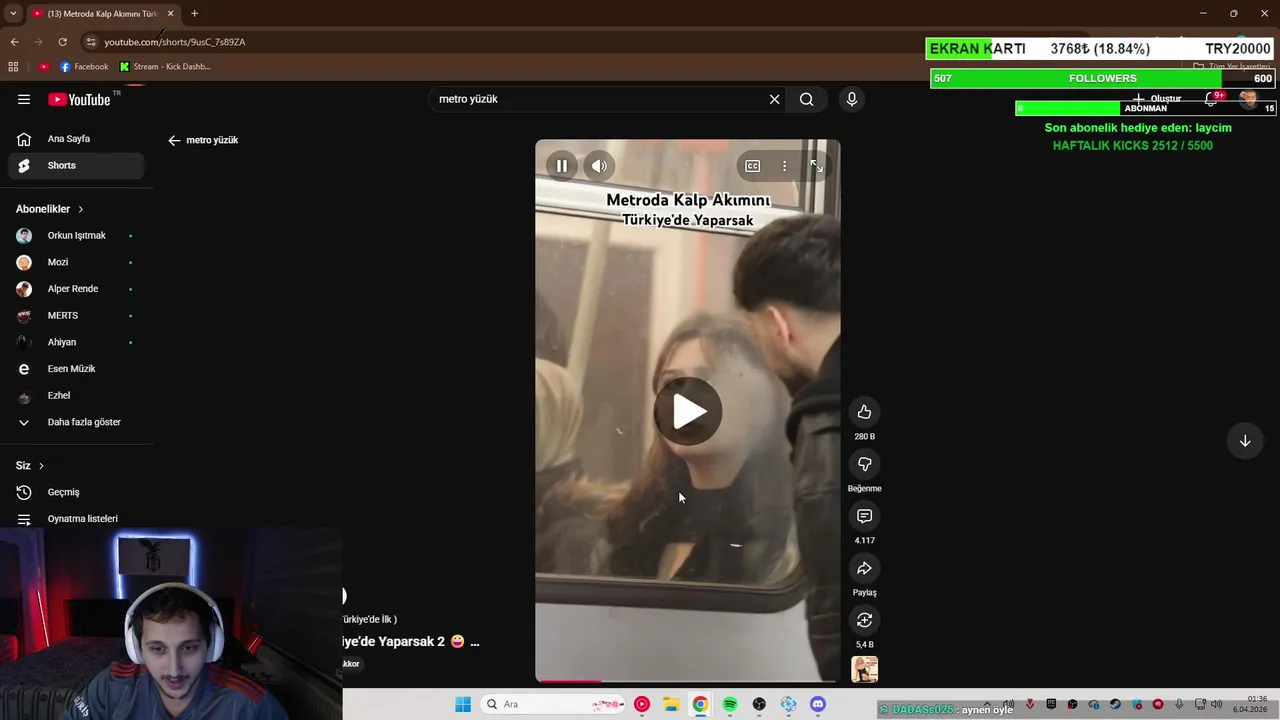Viewport: 1280px width, 720px height.
Task: Mute the Short's volume
Action: [599, 166]
